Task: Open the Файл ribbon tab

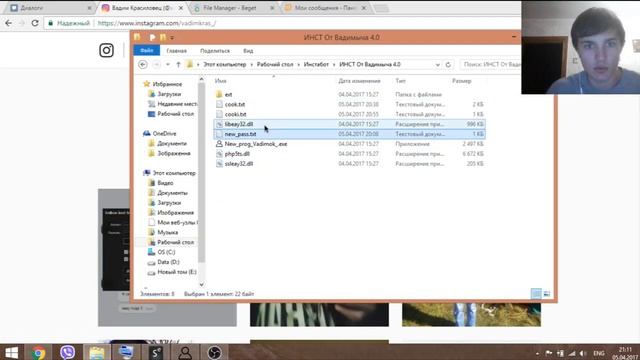Action: pyautogui.click(x=147, y=51)
